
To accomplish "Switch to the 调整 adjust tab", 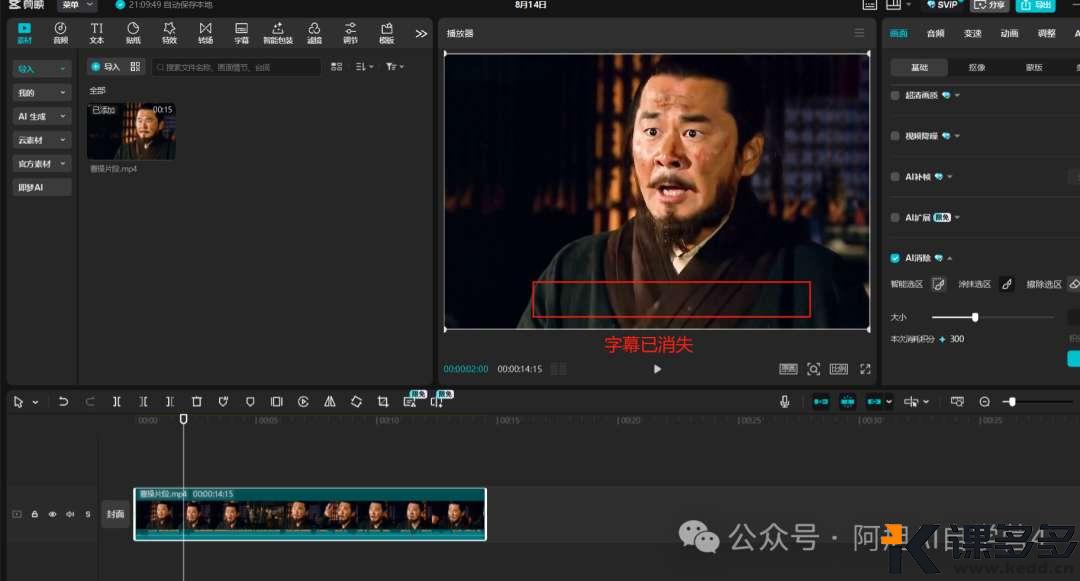I will pyautogui.click(x=1046, y=33).
